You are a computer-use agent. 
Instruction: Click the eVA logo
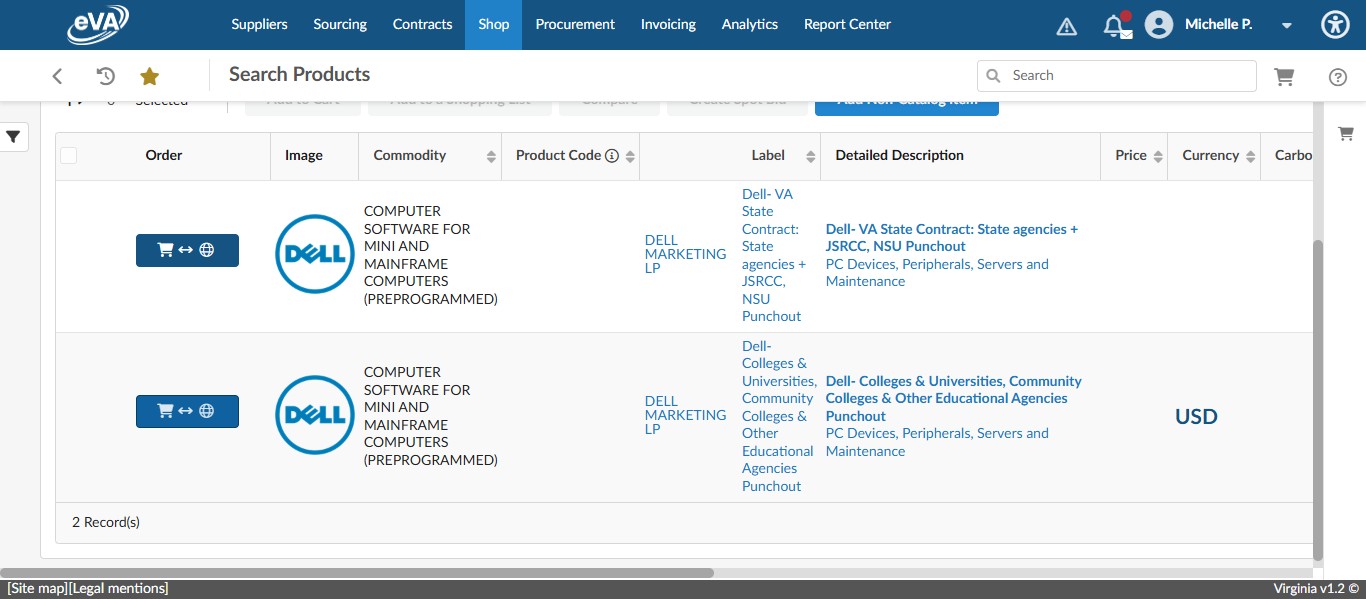(x=97, y=22)
